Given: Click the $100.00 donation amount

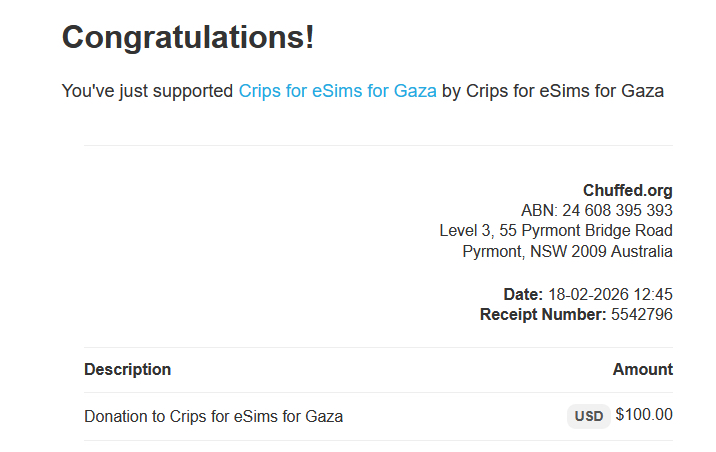Looking at the screenshot, I should click(644, 415).
